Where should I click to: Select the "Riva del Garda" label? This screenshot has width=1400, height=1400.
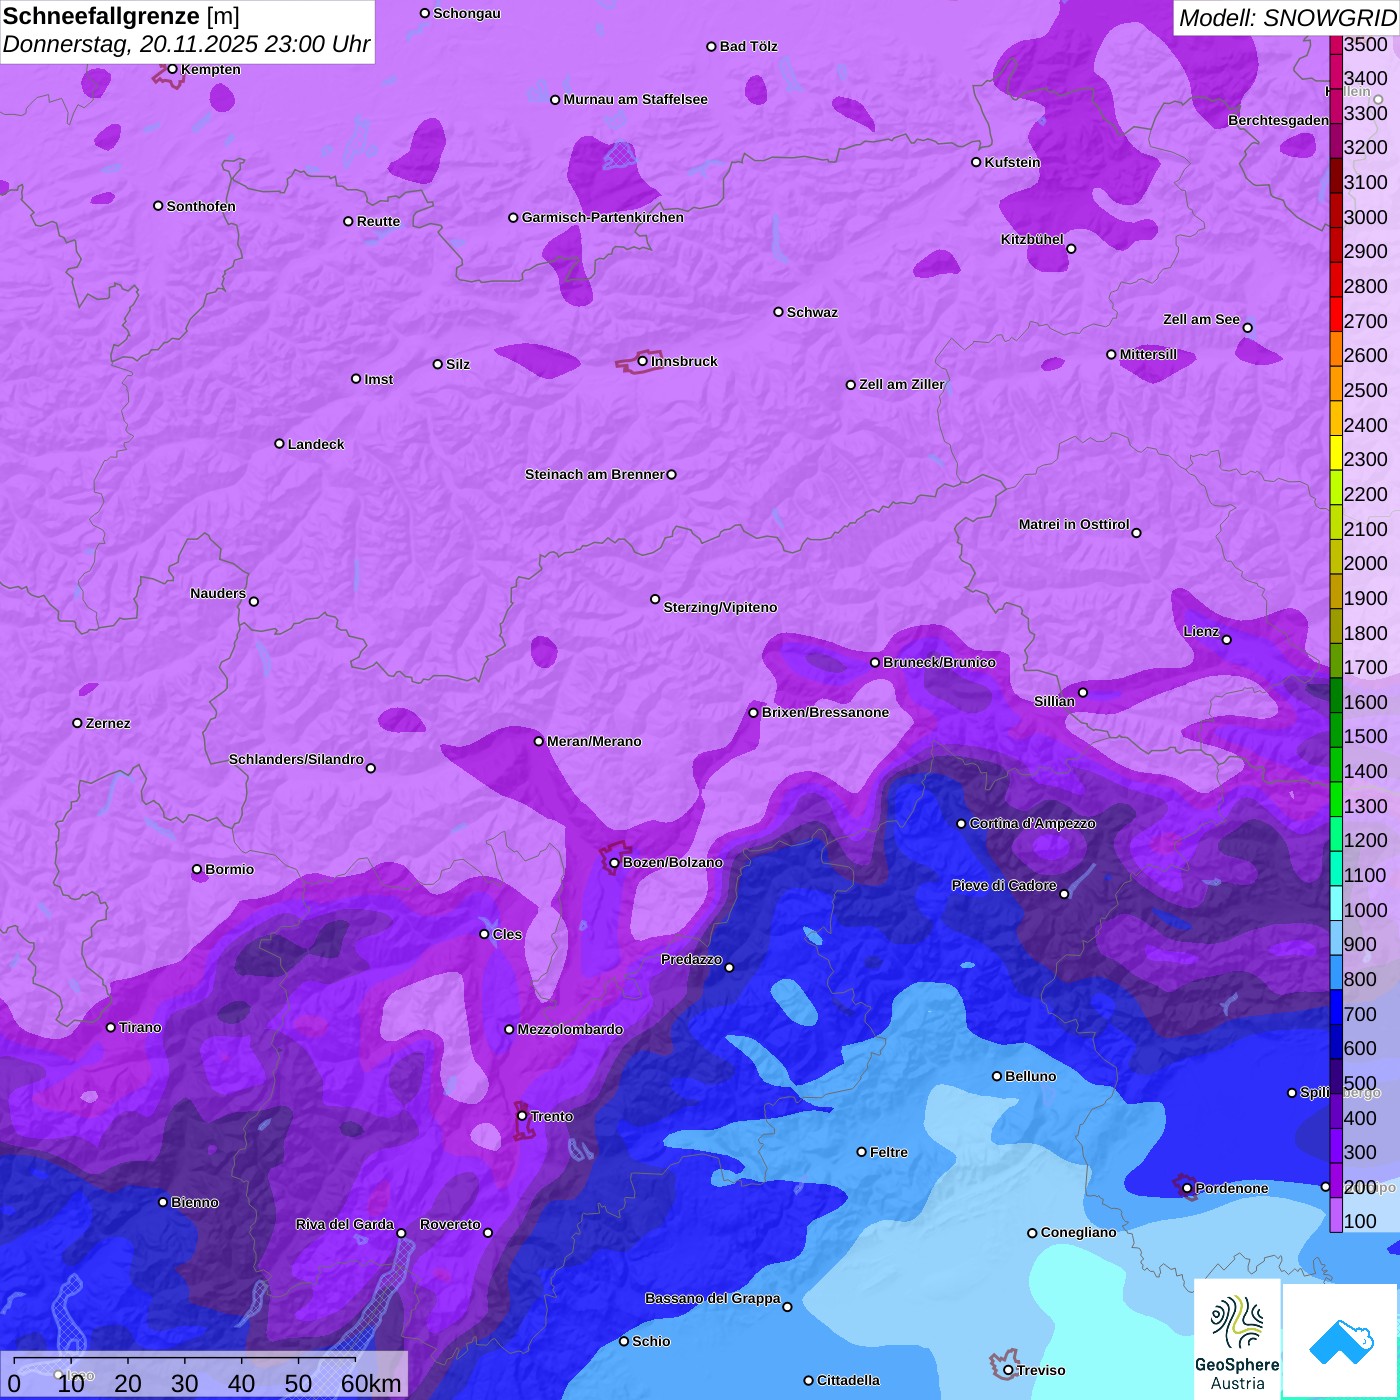(345, 1224)
